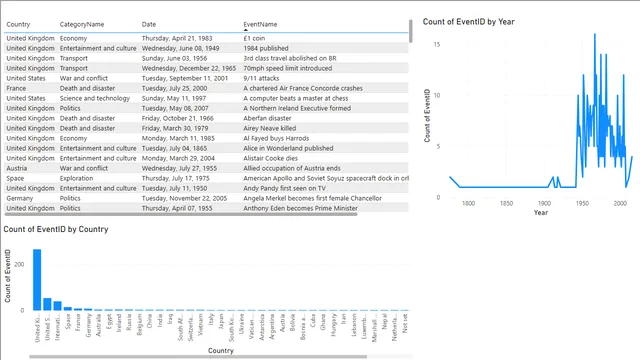Select 'A Northern Ireland Executive formed' event

pos(297,108)
